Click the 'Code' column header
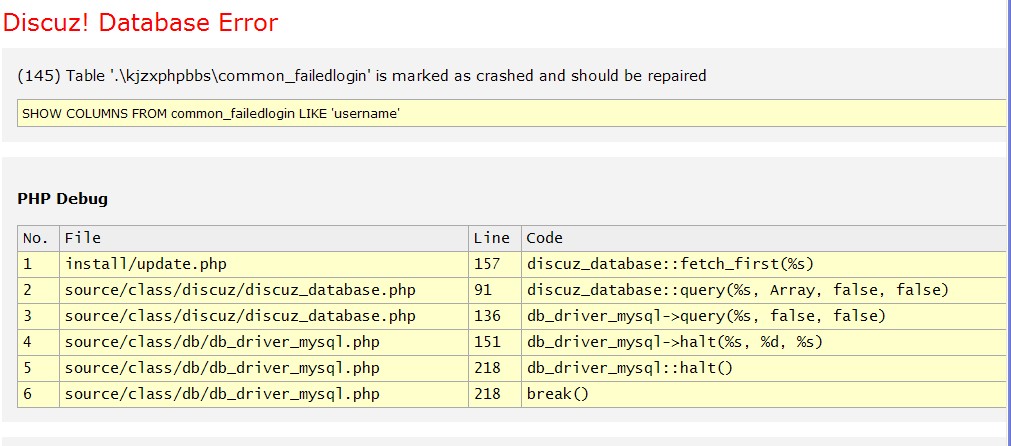The height and width of the screenshot is (446, 1011). point(764,238)
